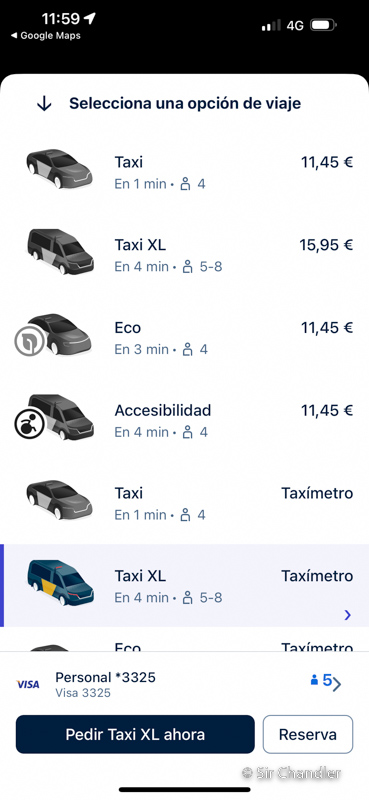
Task: Expand selected Taxi XL details chevron
Action: [x=348, y=615]
